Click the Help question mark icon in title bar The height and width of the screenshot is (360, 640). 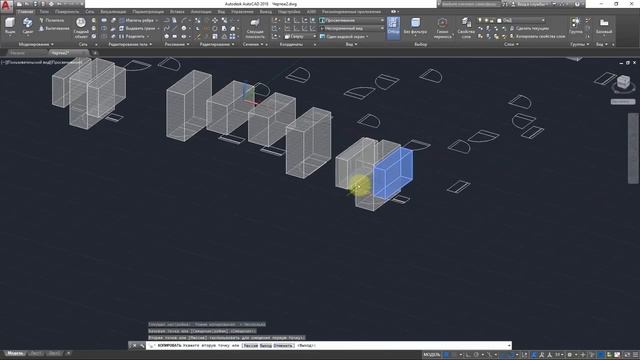click(577, 4)
